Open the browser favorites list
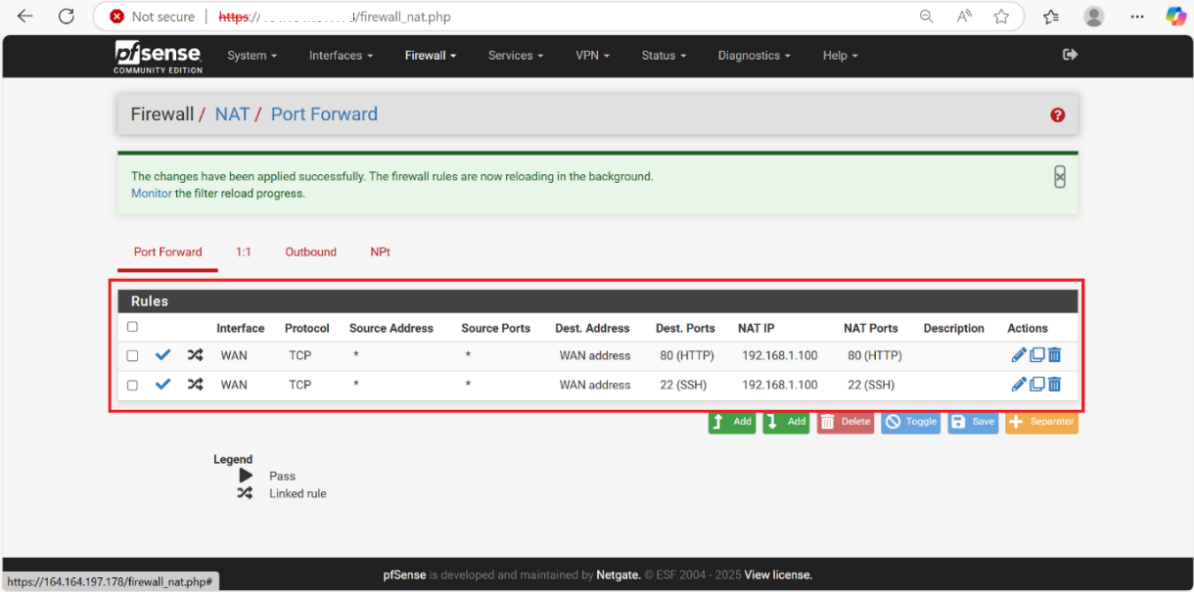 1051,16
